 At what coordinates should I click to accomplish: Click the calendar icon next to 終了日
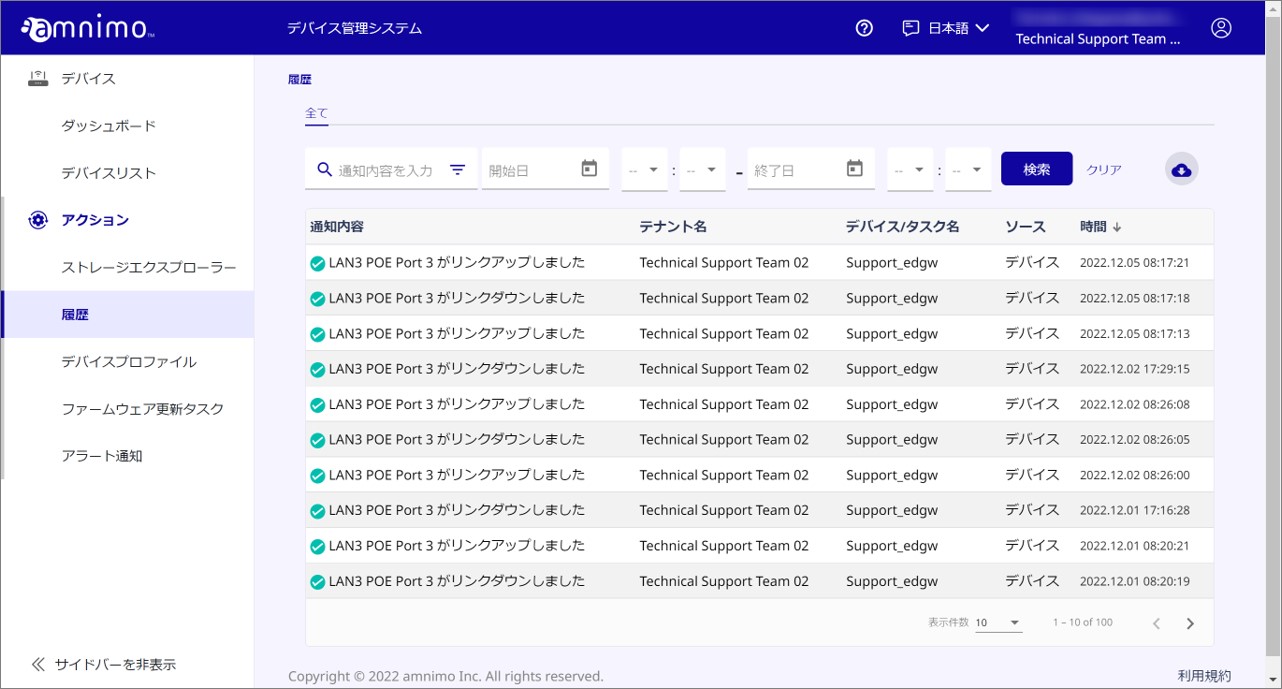click(x=855, y=168)
